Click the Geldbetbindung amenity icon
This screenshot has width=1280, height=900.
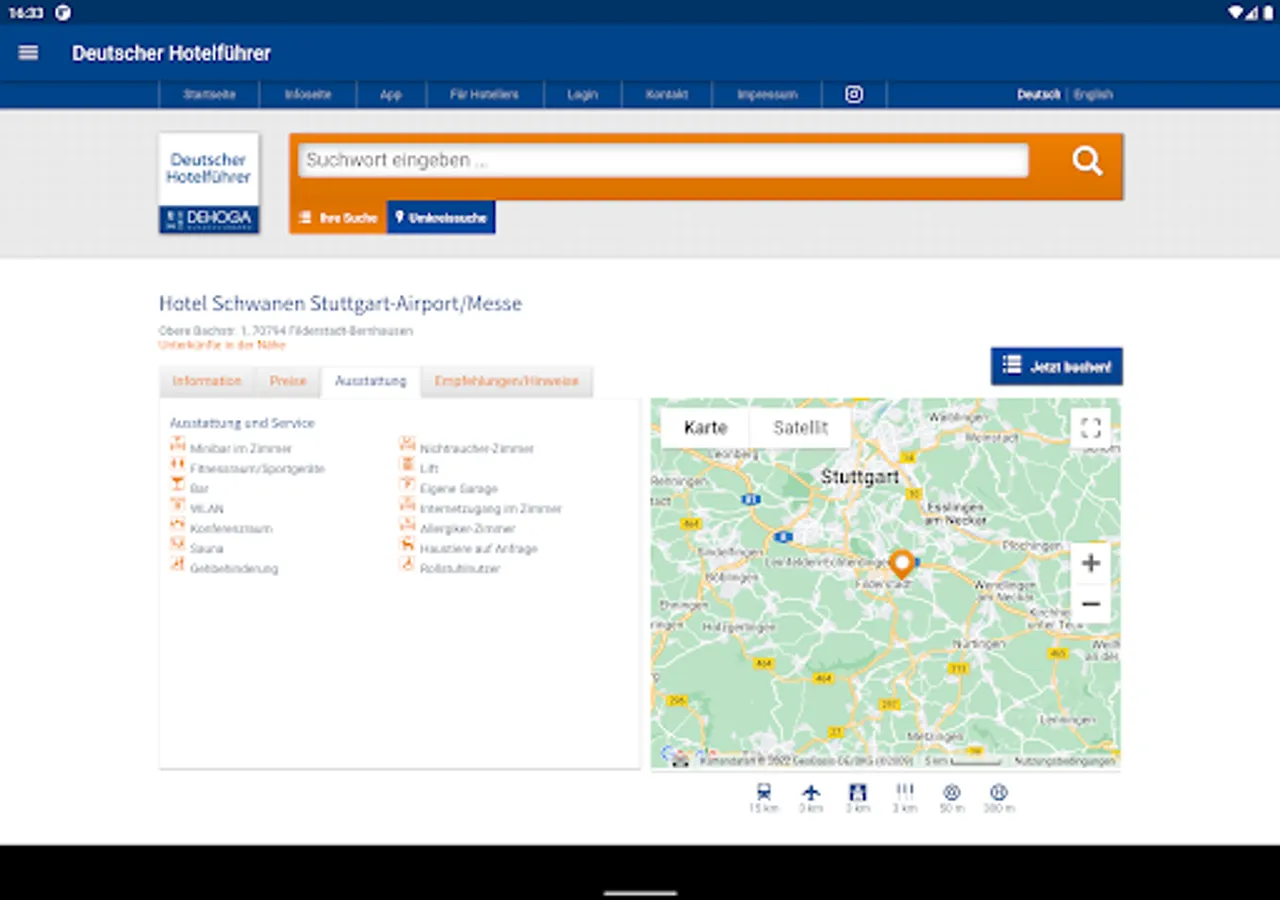[x=178, y=565]
